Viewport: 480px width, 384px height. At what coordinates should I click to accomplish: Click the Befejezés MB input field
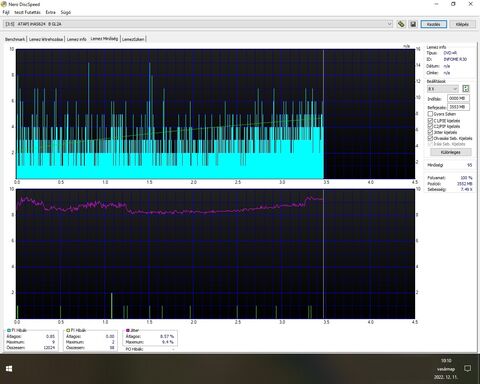[x=458, y=107]
